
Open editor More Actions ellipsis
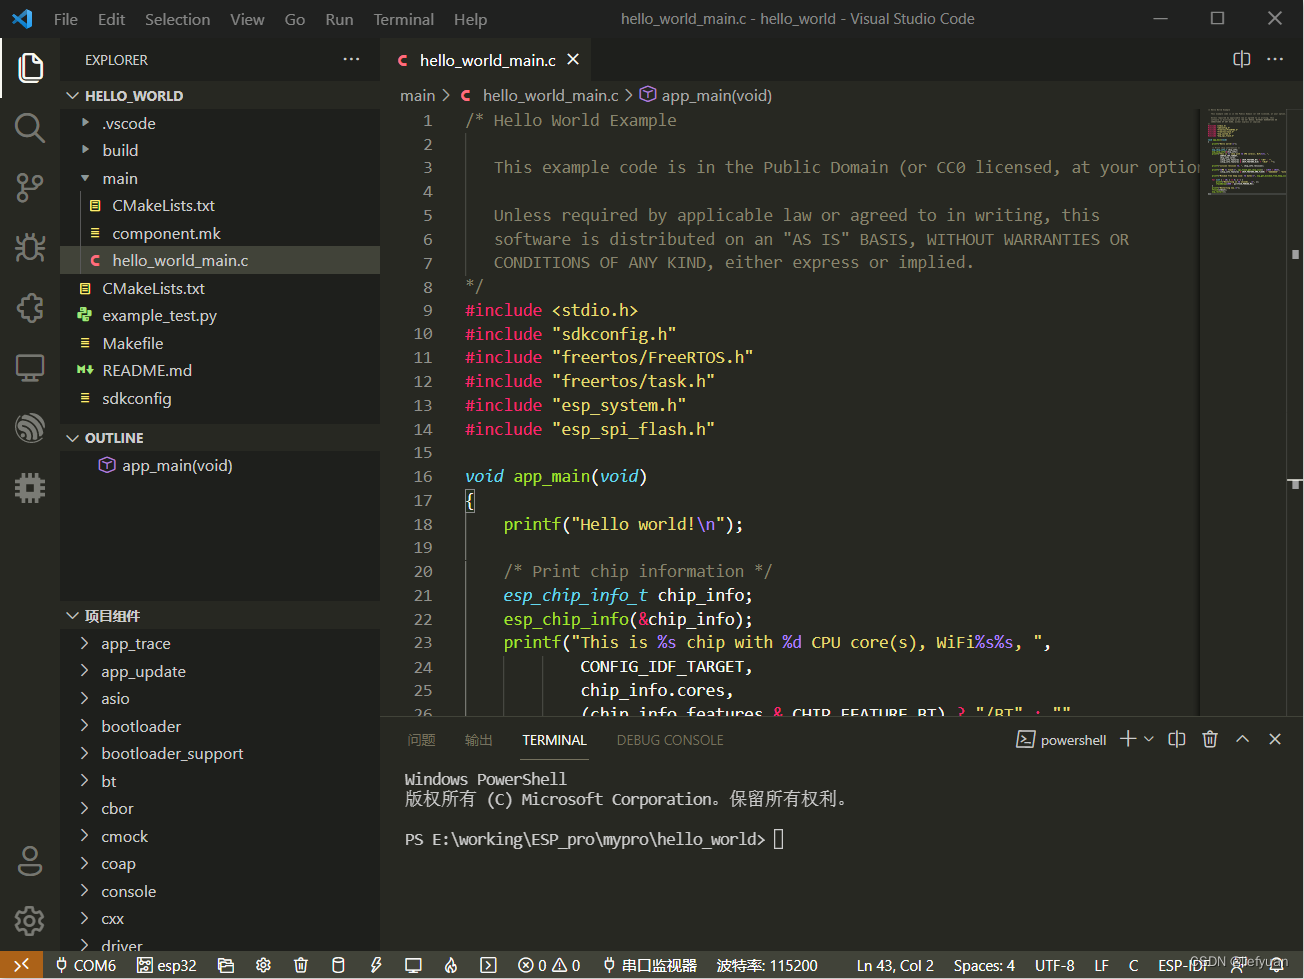[x=1275, y=59]
